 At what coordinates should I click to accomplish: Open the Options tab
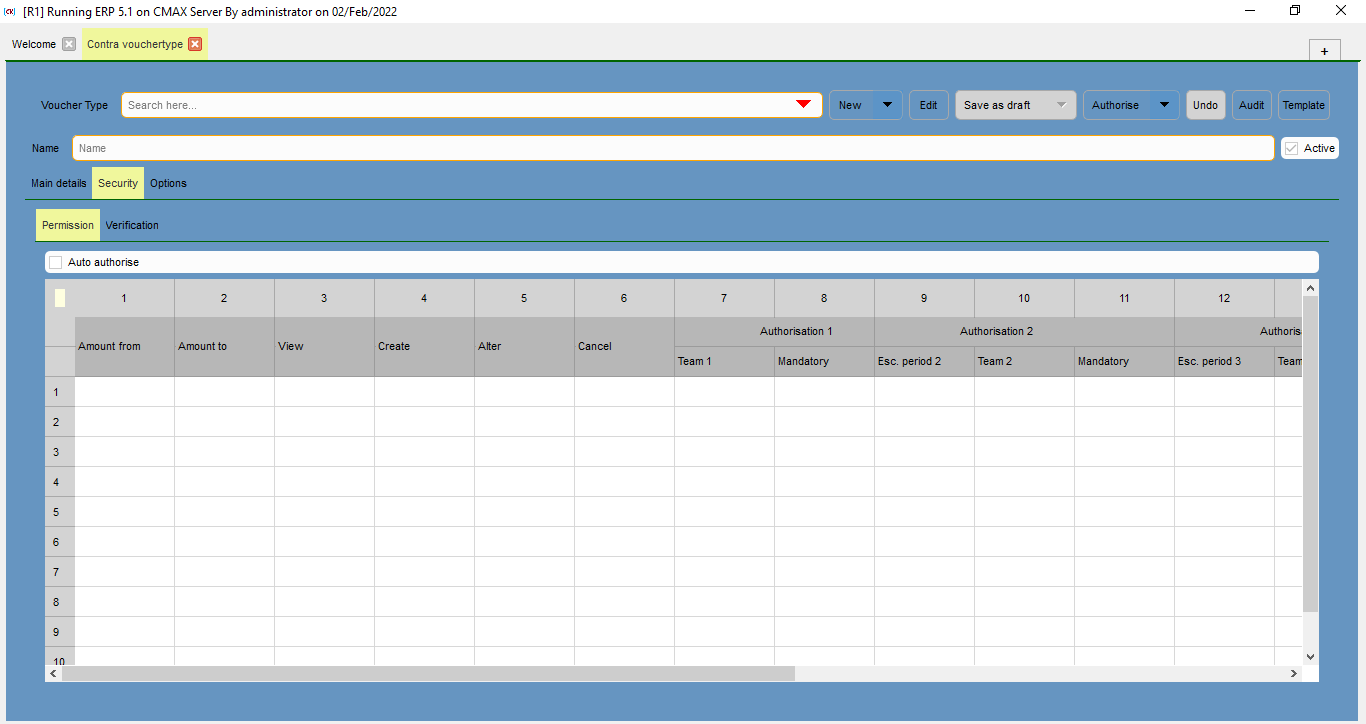(x=169, y=183)
